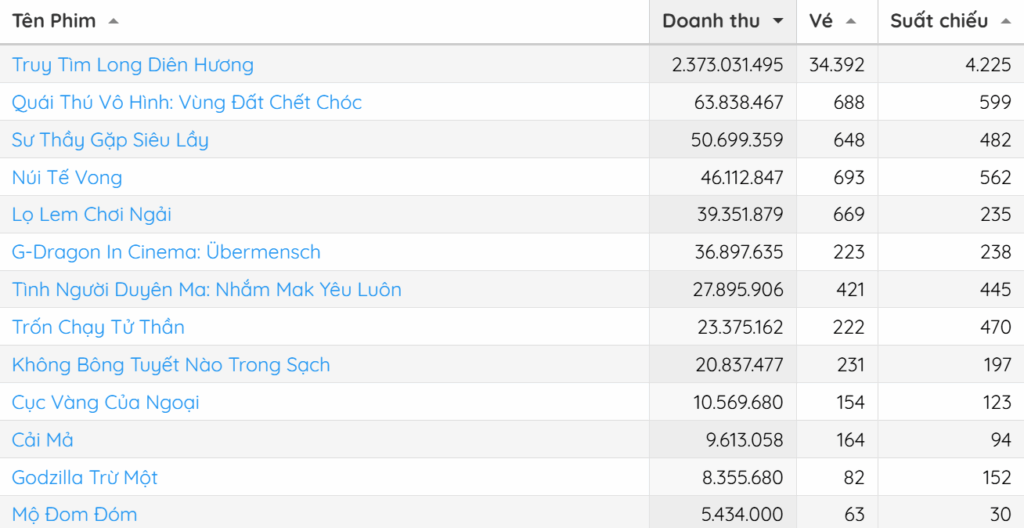Click sort arrow next to Tên Phim
The width and height of the screenshot is (1024, 528).
pyautogui.click(x=113, y=21)
